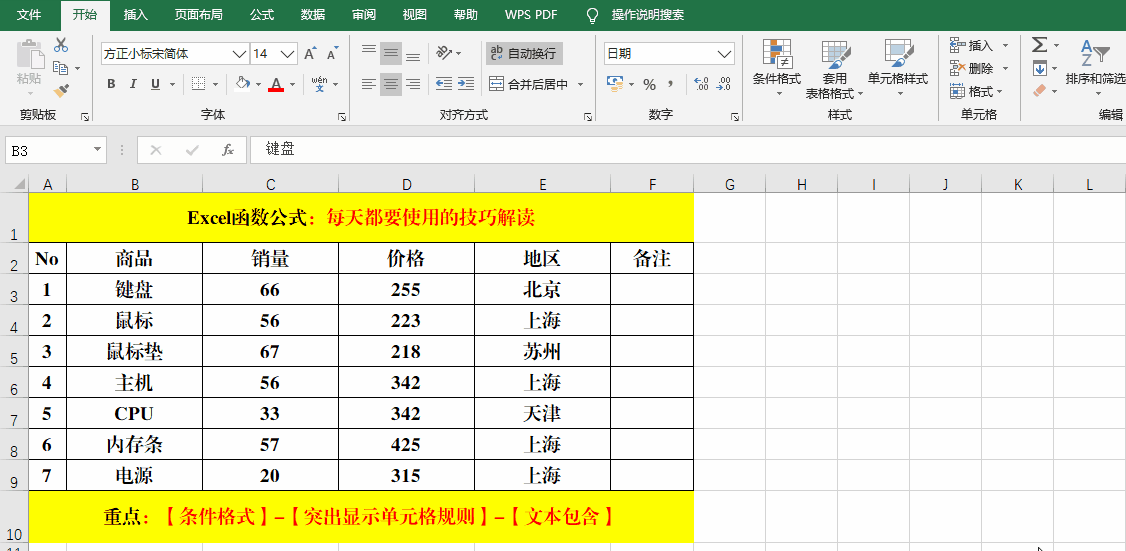Open the number format 日期 dropdown
Screen dimensions: 1126x551
[x=724, y=54]
